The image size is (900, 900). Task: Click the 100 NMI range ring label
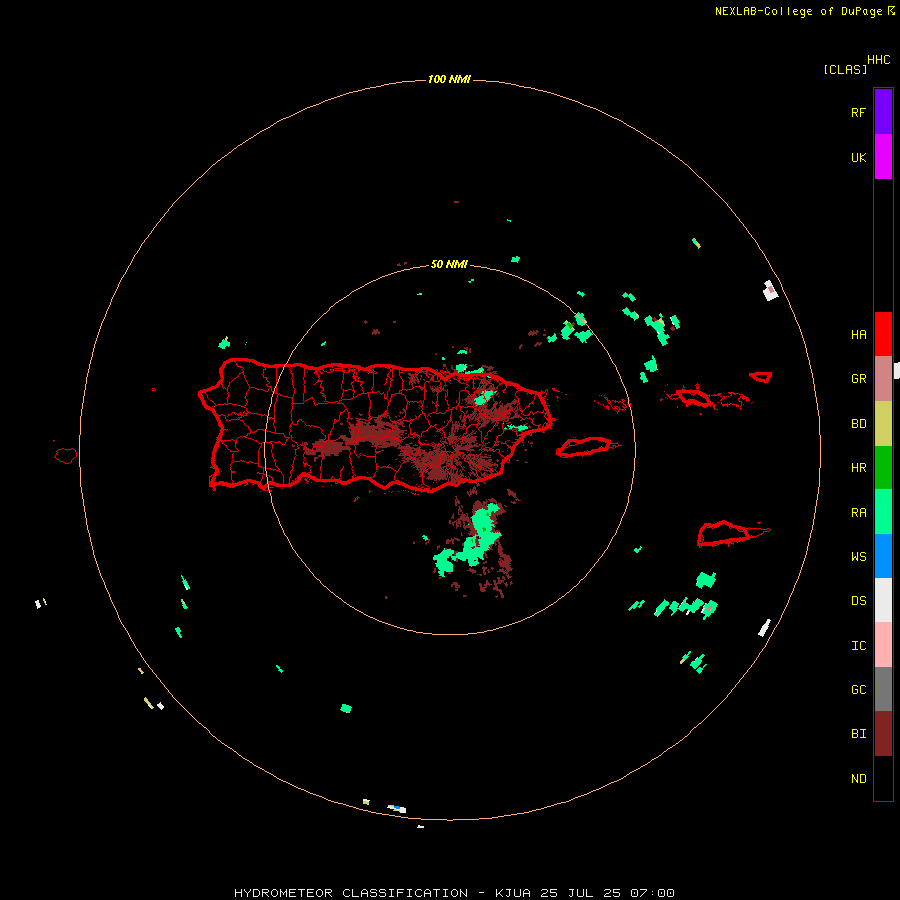click(449, 79)
